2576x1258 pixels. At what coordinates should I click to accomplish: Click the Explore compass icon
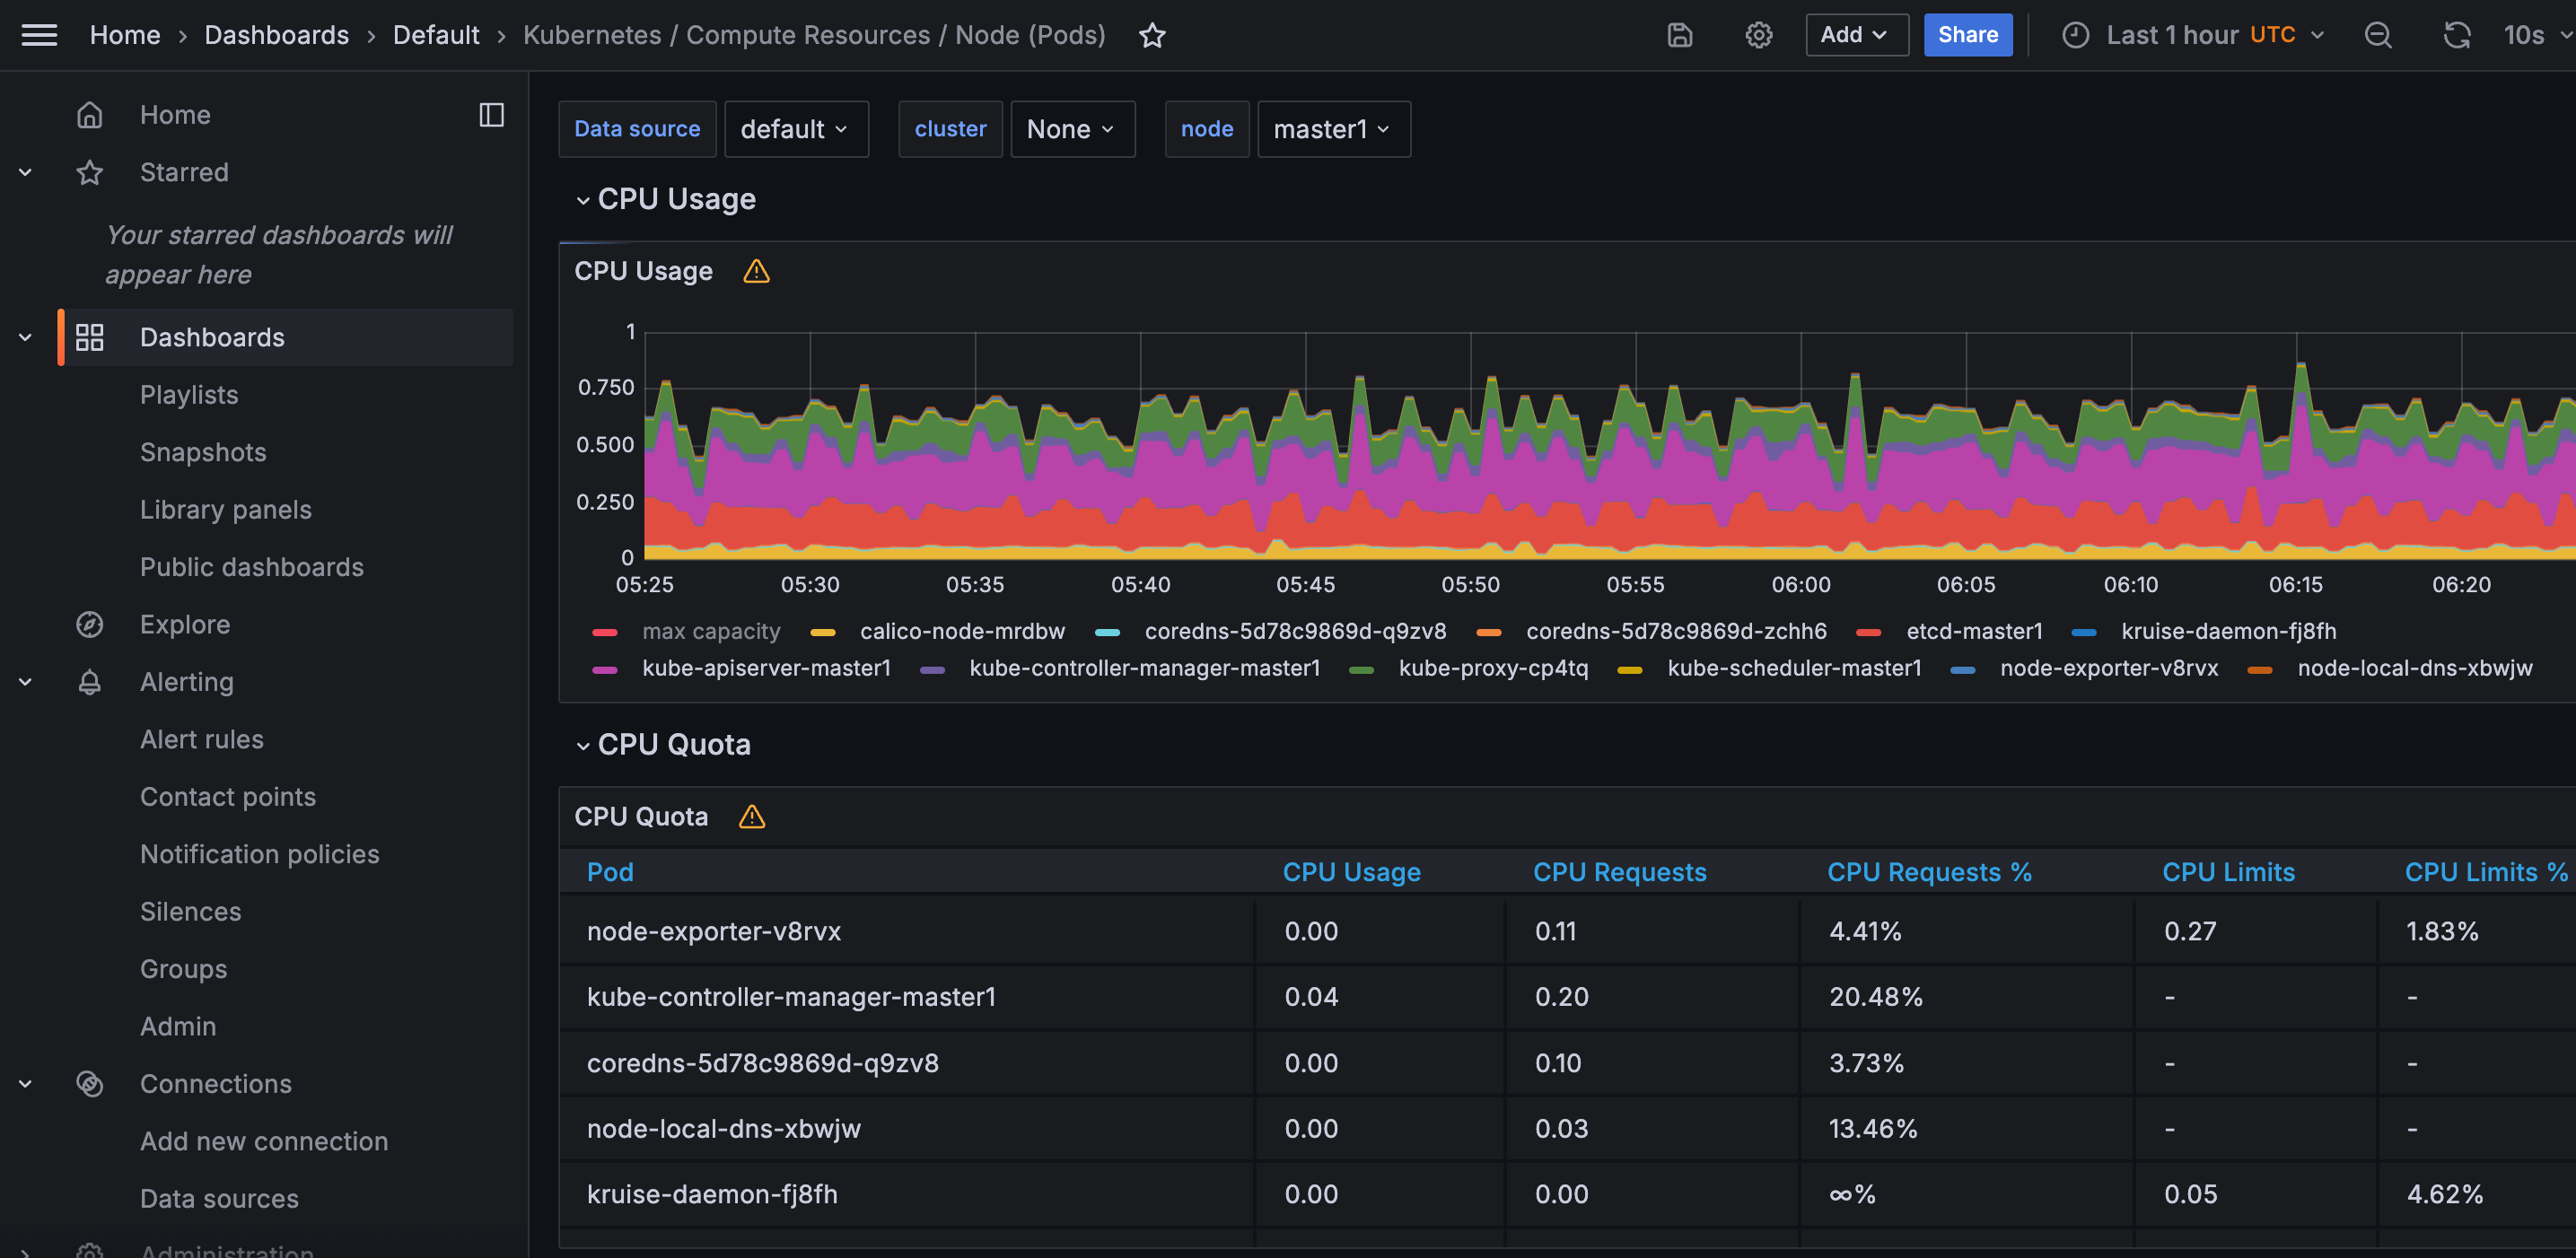coord(90,624)
